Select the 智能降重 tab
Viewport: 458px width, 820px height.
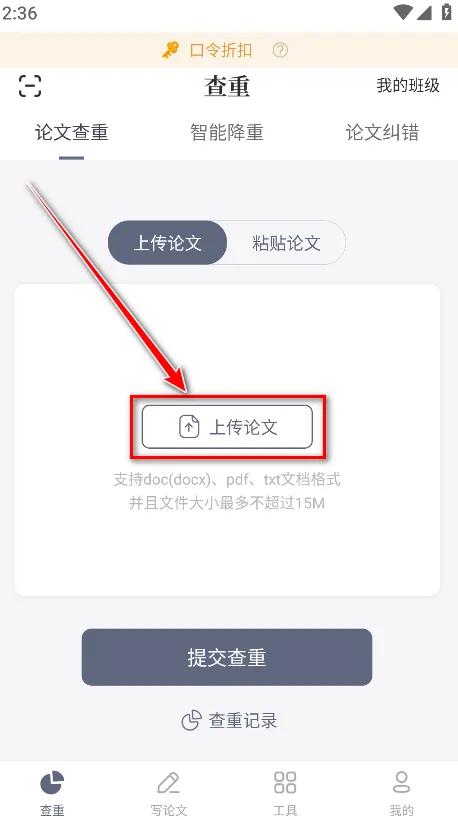coord(227,132)
